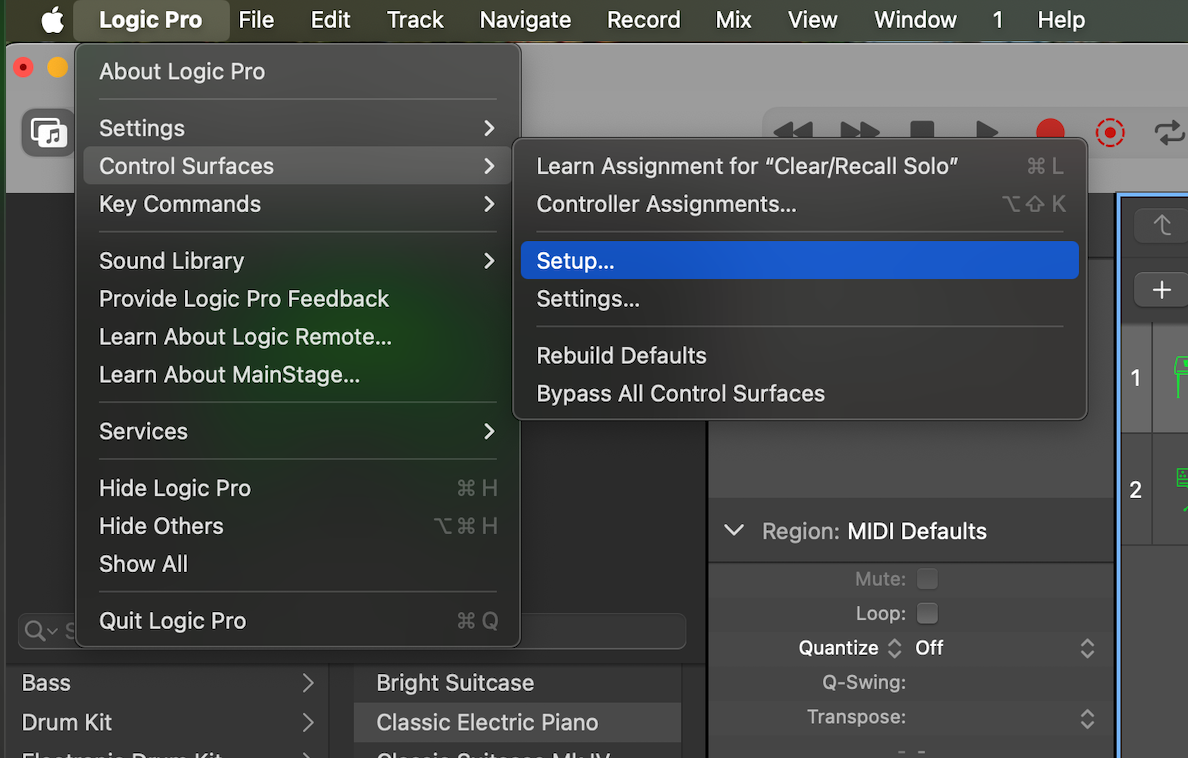Toggle the Library button in the control bar

48,133
